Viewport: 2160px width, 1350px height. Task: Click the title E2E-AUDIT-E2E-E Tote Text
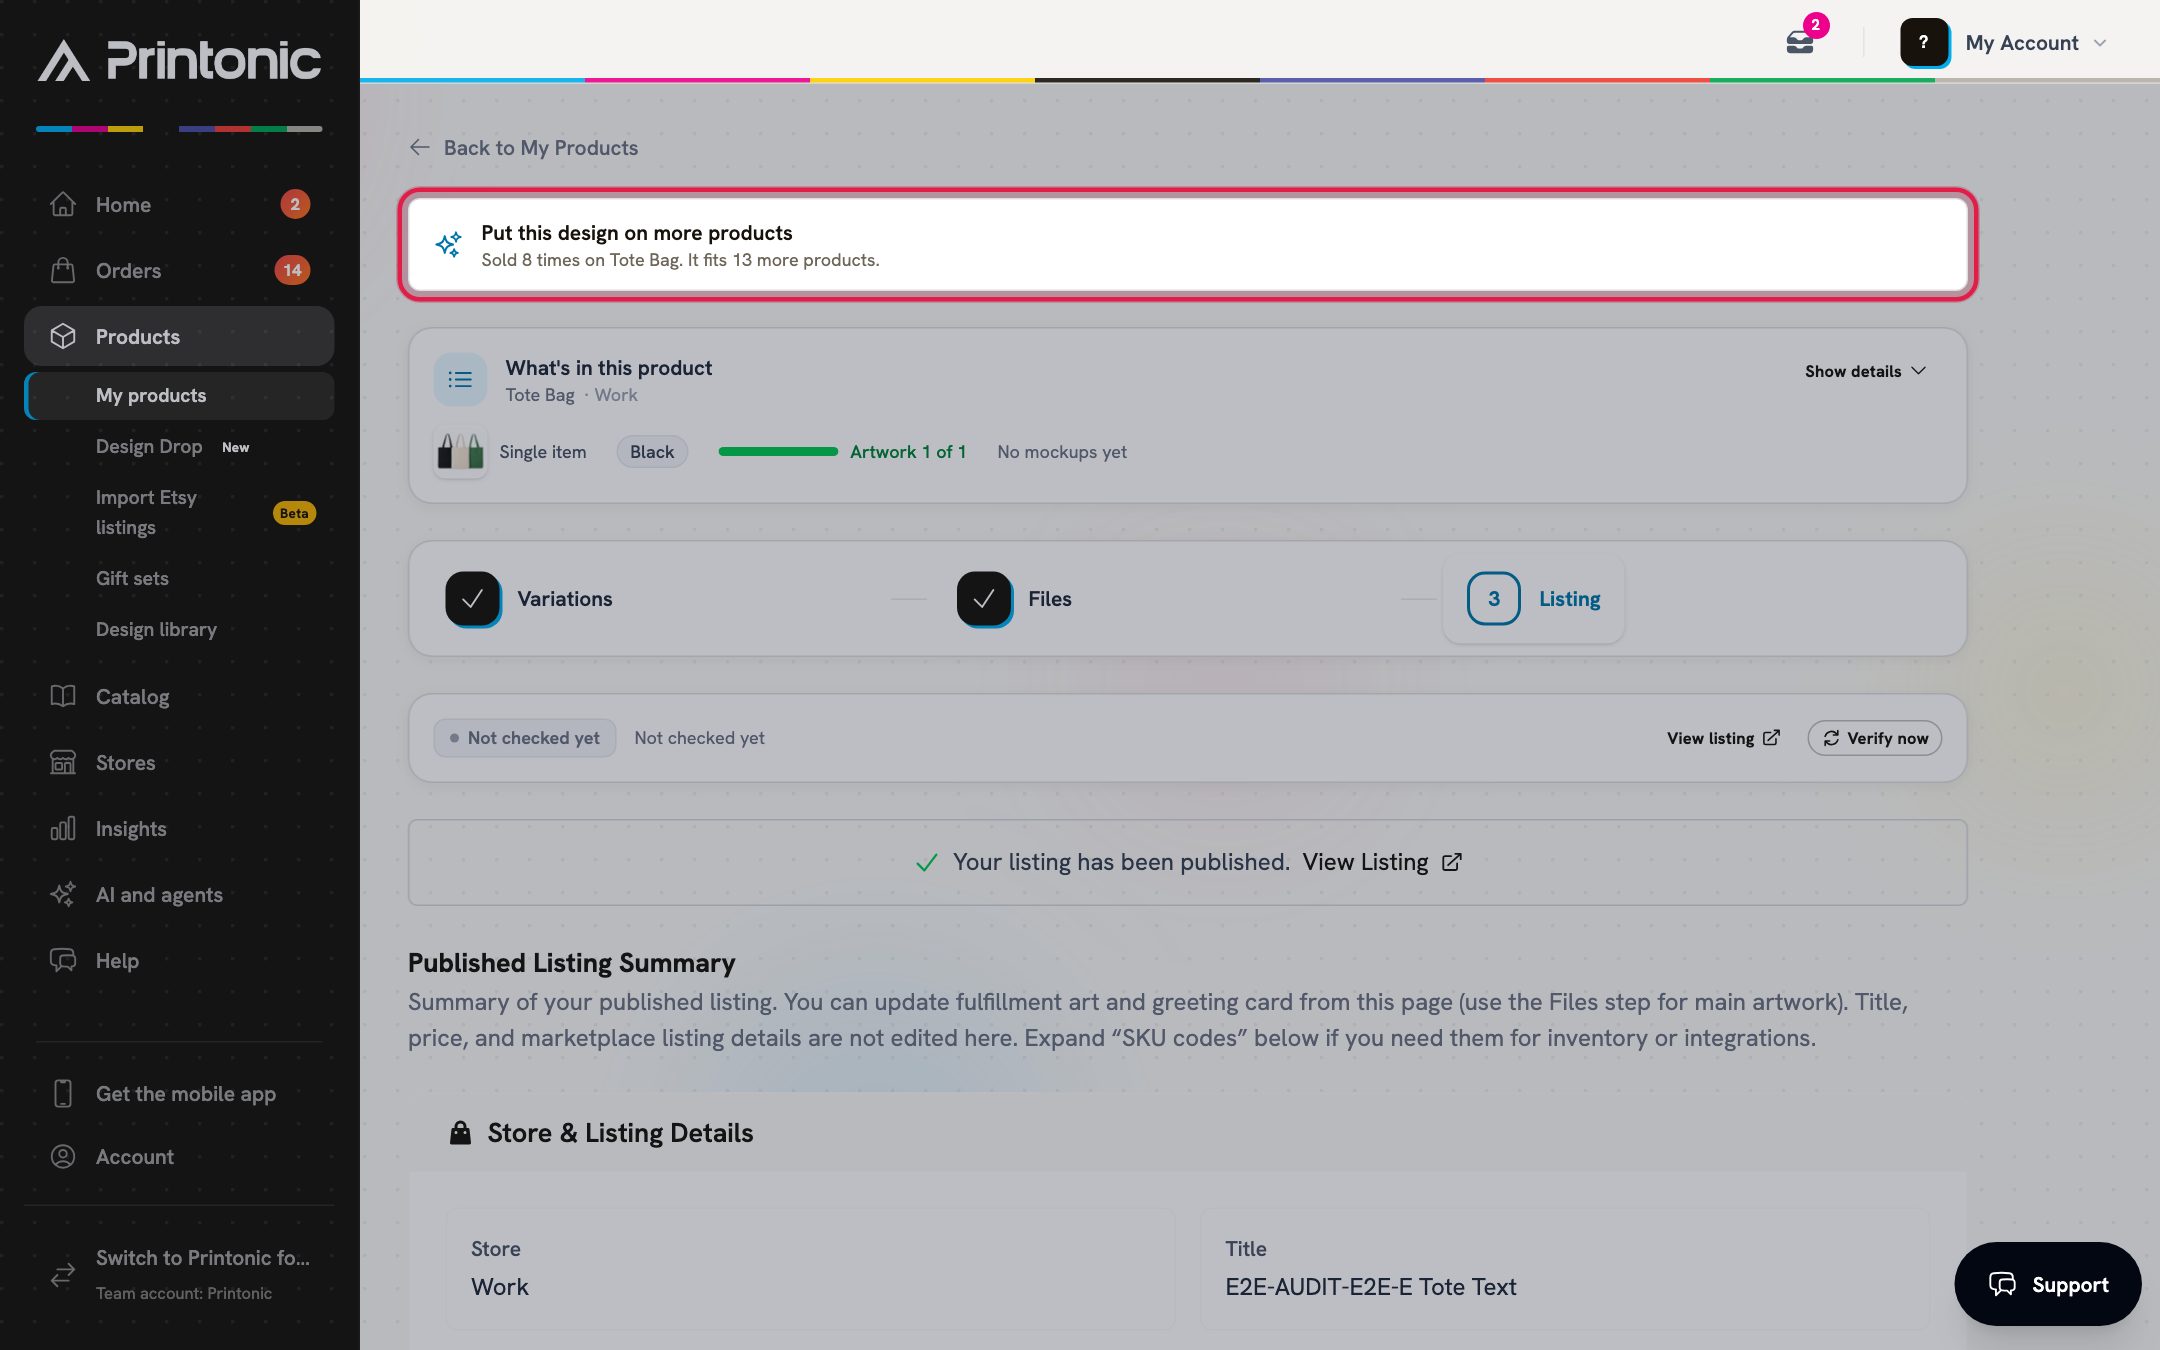click(1371, 1287)
